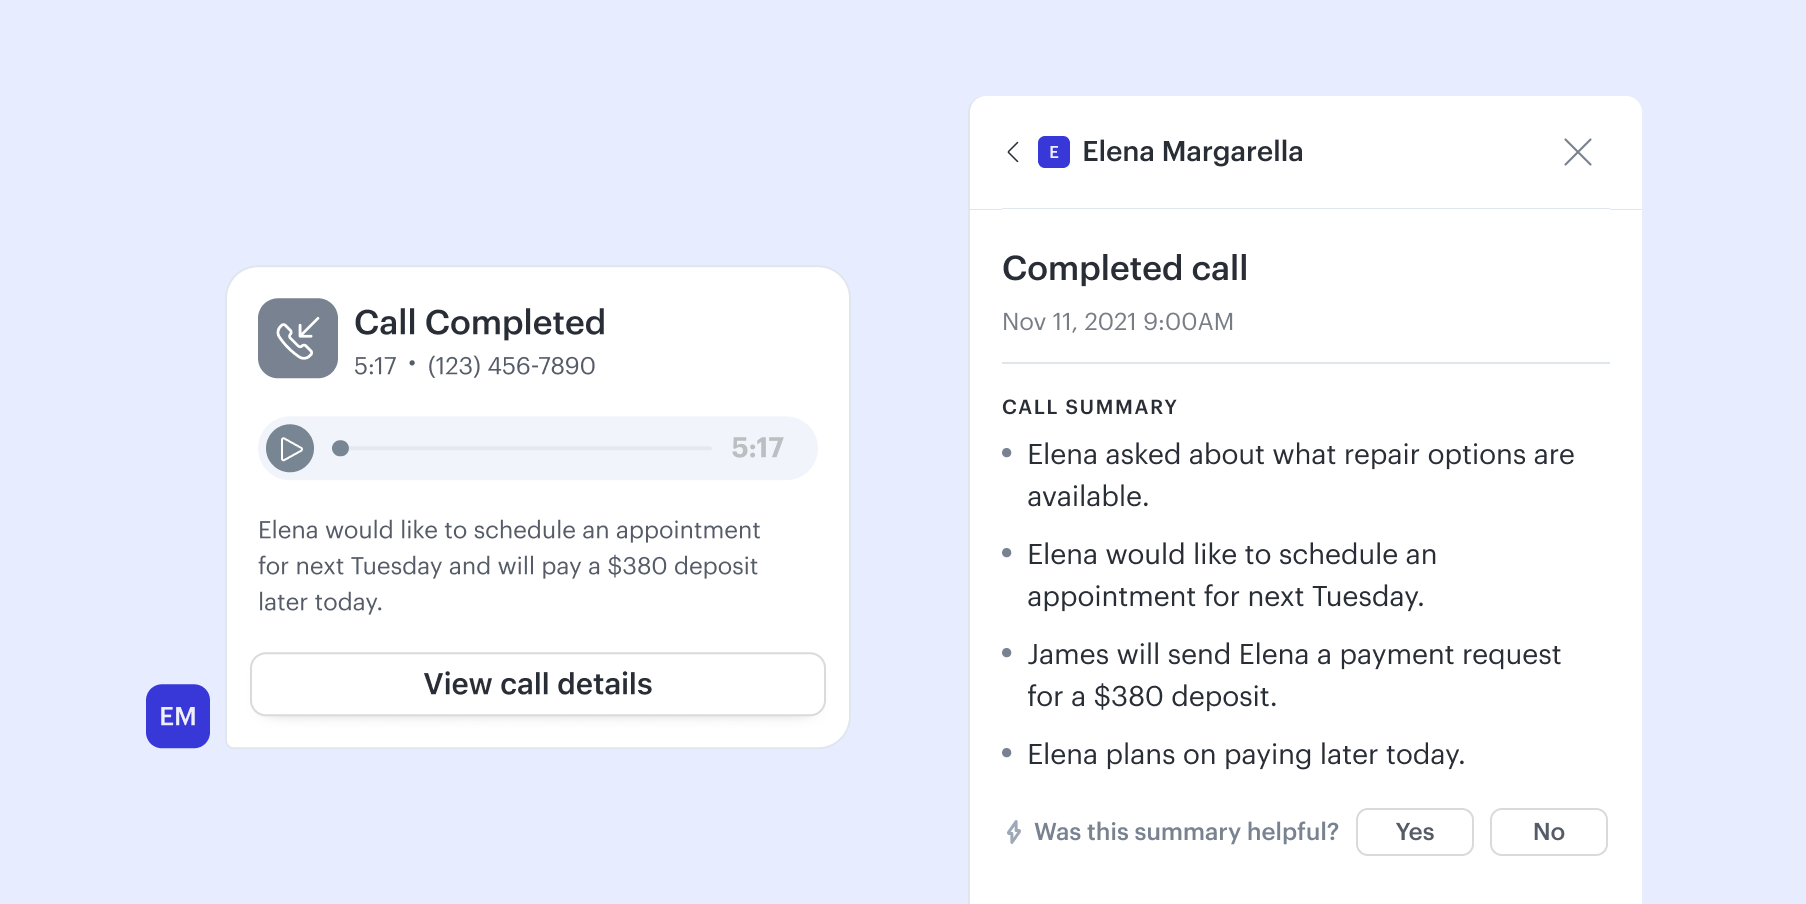Click the 5:17 duration in audio player

tap(756, 448)
